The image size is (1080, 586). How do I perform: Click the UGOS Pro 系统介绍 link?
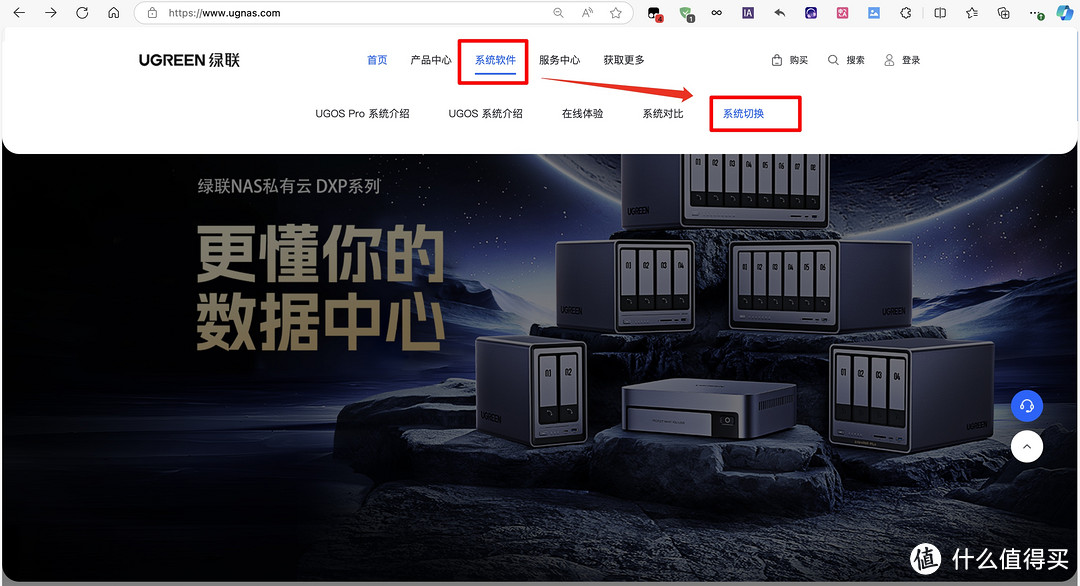point(362,113)
